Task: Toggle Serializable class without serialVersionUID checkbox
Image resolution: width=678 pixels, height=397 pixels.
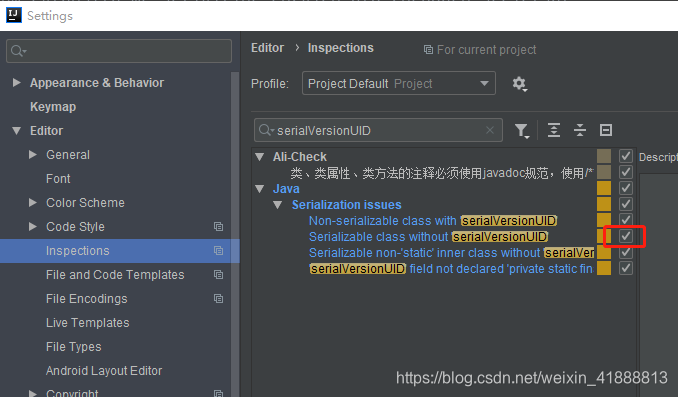Action: [626, 236]
